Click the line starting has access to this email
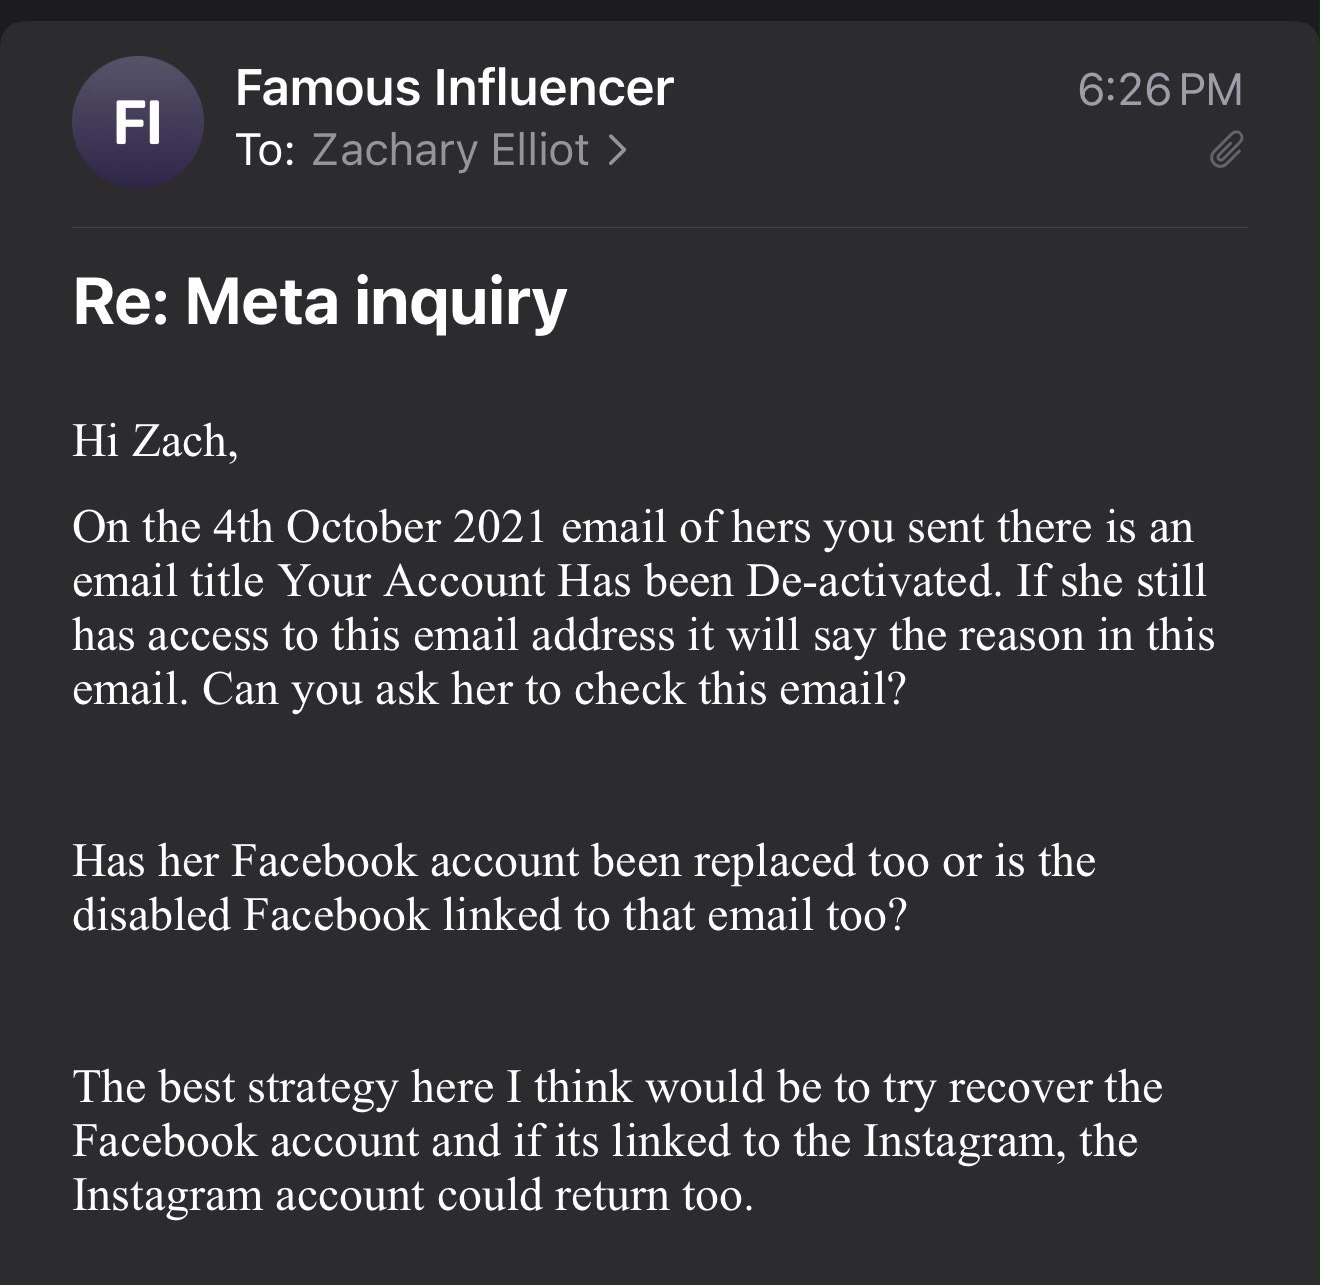This screenshot has width=1320, height=1285. coord(643,634)
